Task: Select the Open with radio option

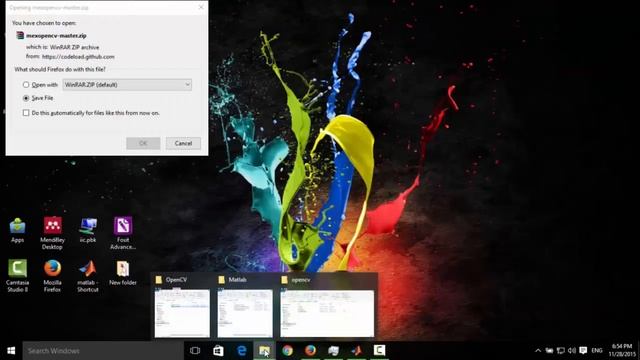Action: [26, 85]
